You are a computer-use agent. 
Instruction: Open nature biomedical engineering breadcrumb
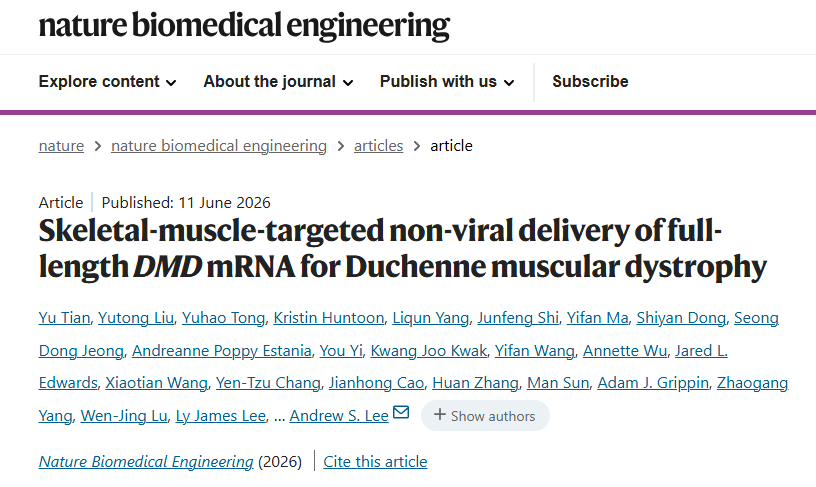click(219, 146)
